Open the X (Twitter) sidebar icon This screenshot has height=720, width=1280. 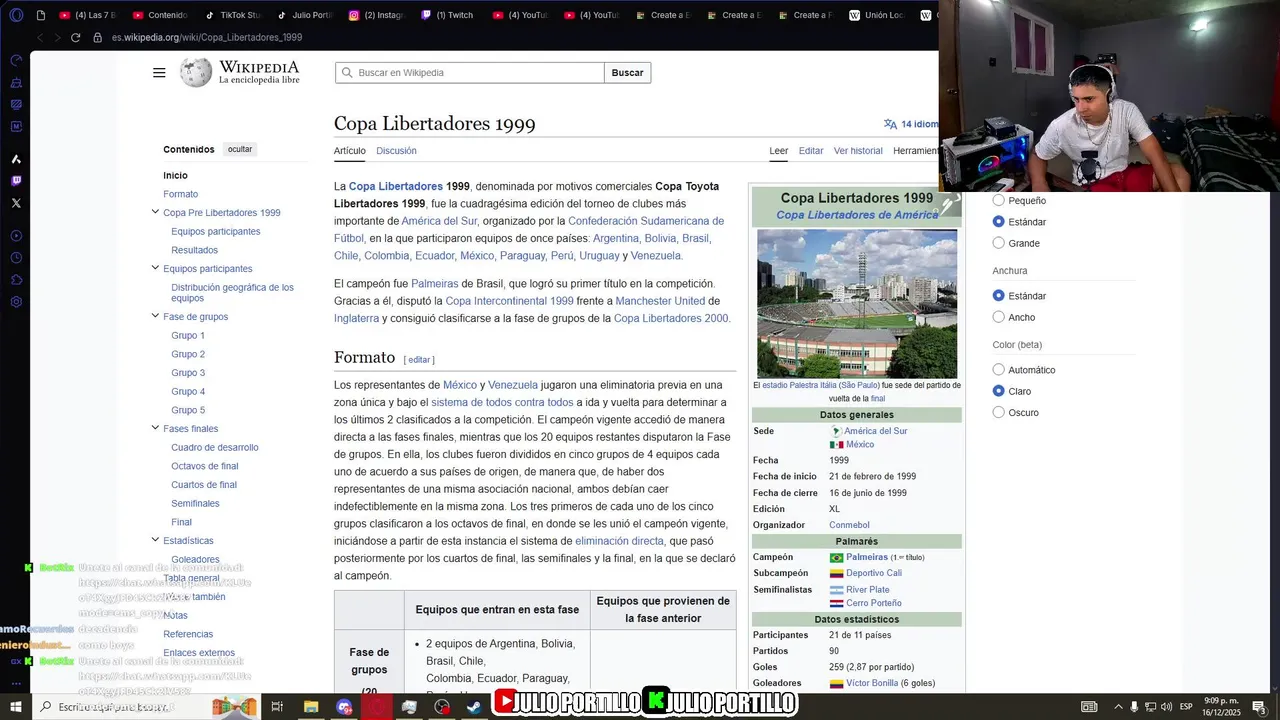[16, 203]
